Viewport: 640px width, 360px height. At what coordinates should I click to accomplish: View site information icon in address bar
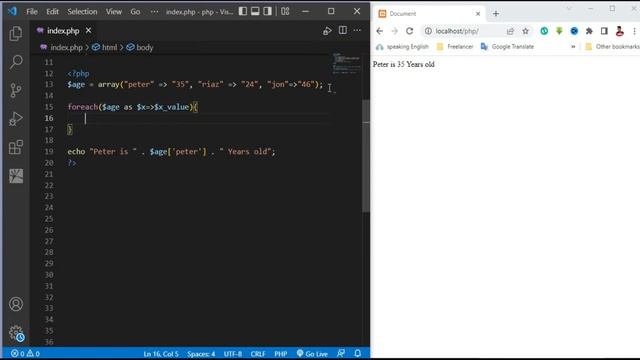(428, 31)
